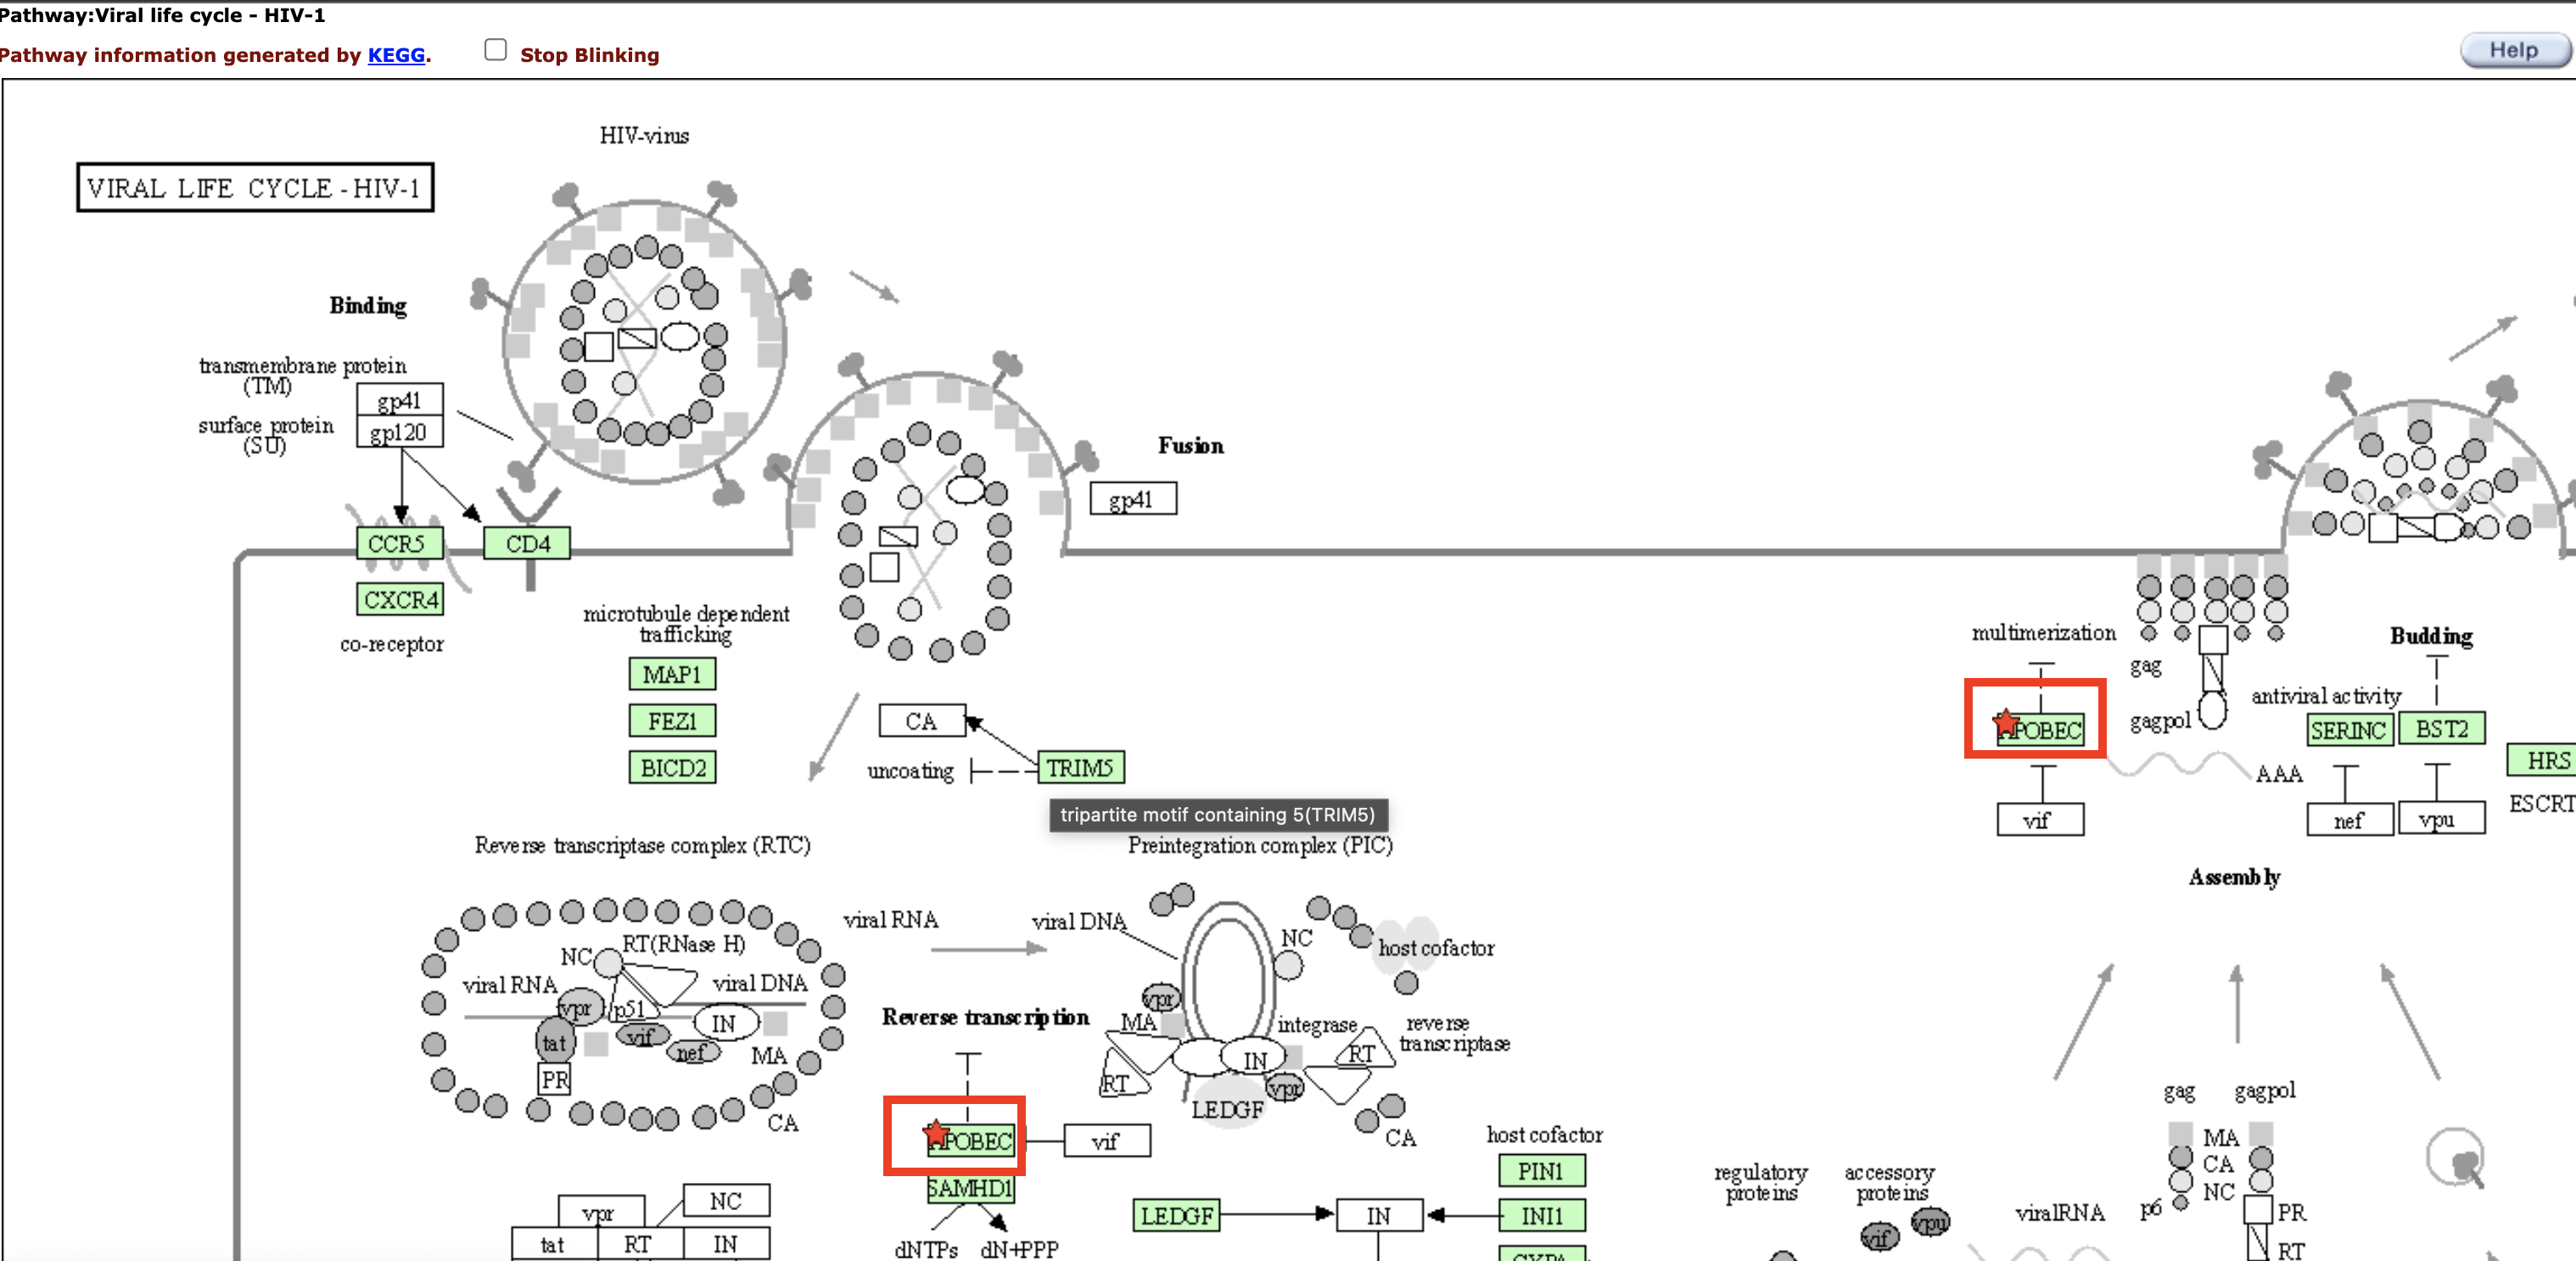Click the TRIM5 gene node
2576x1261 pixels.
tap(1080, 768)
